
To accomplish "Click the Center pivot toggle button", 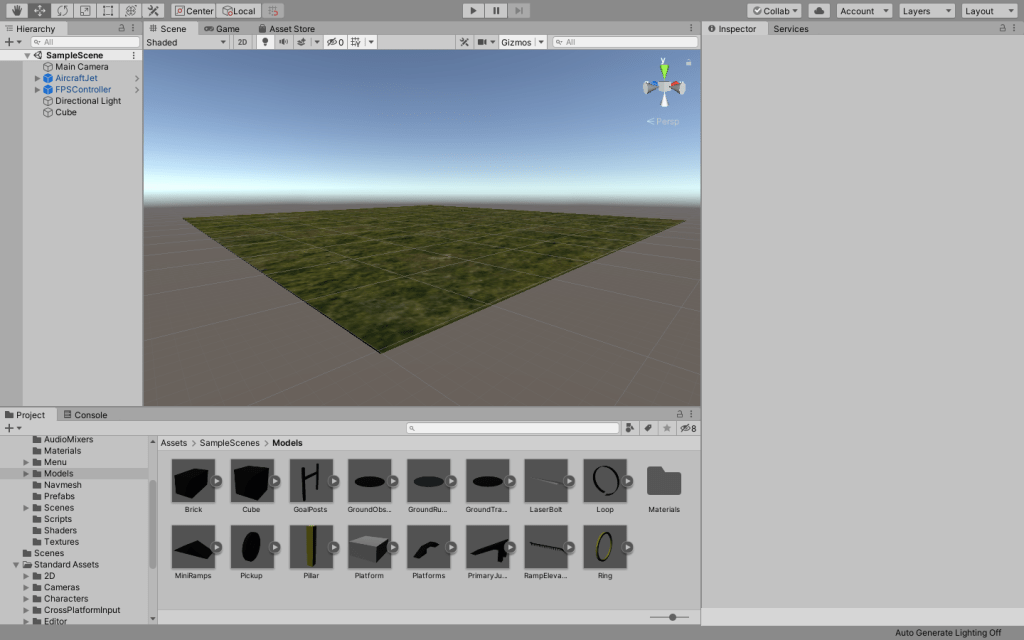I will coord(194,11).
